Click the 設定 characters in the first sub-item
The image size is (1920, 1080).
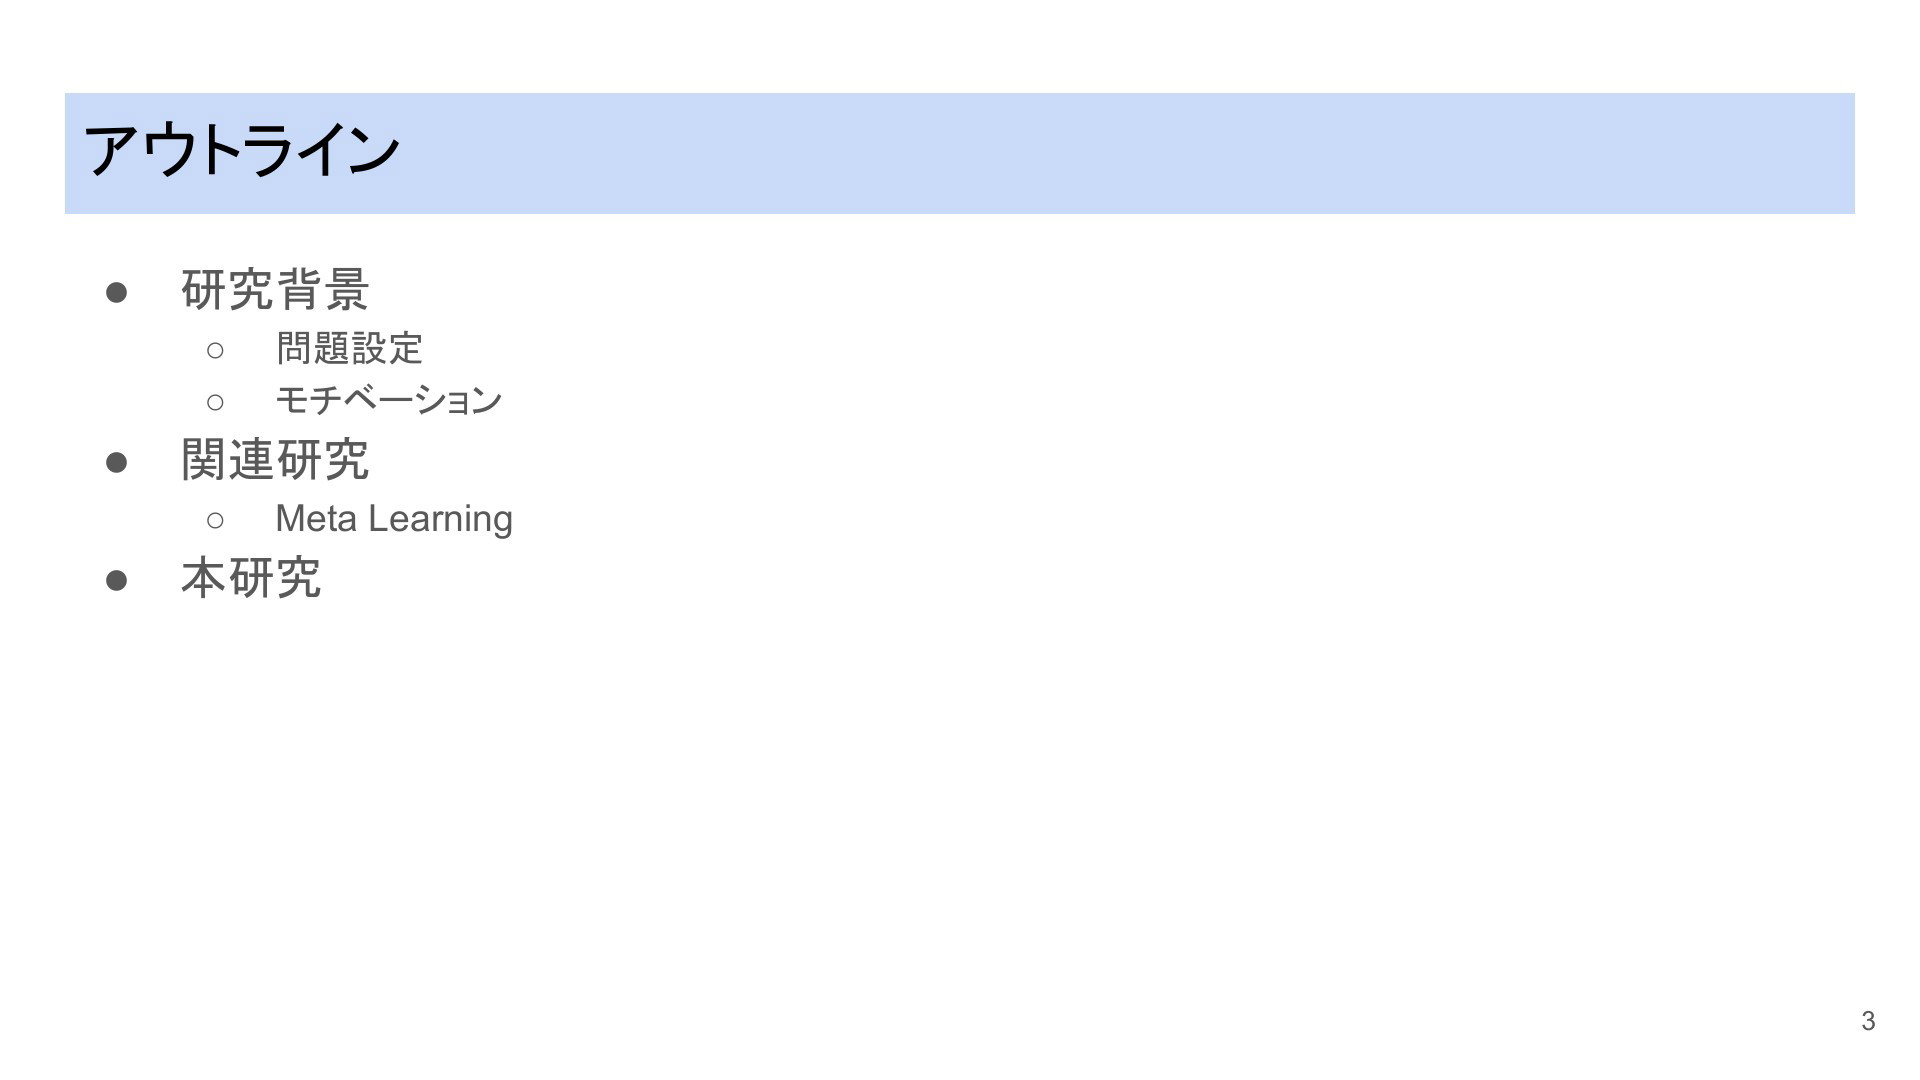[387, 348]
